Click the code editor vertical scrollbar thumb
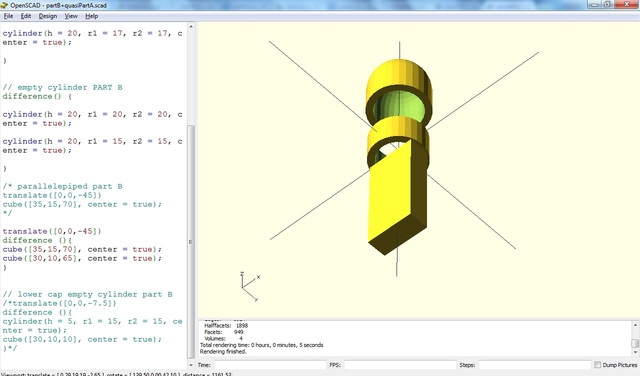This screenshot has width=640, height=376. (191, 241)
